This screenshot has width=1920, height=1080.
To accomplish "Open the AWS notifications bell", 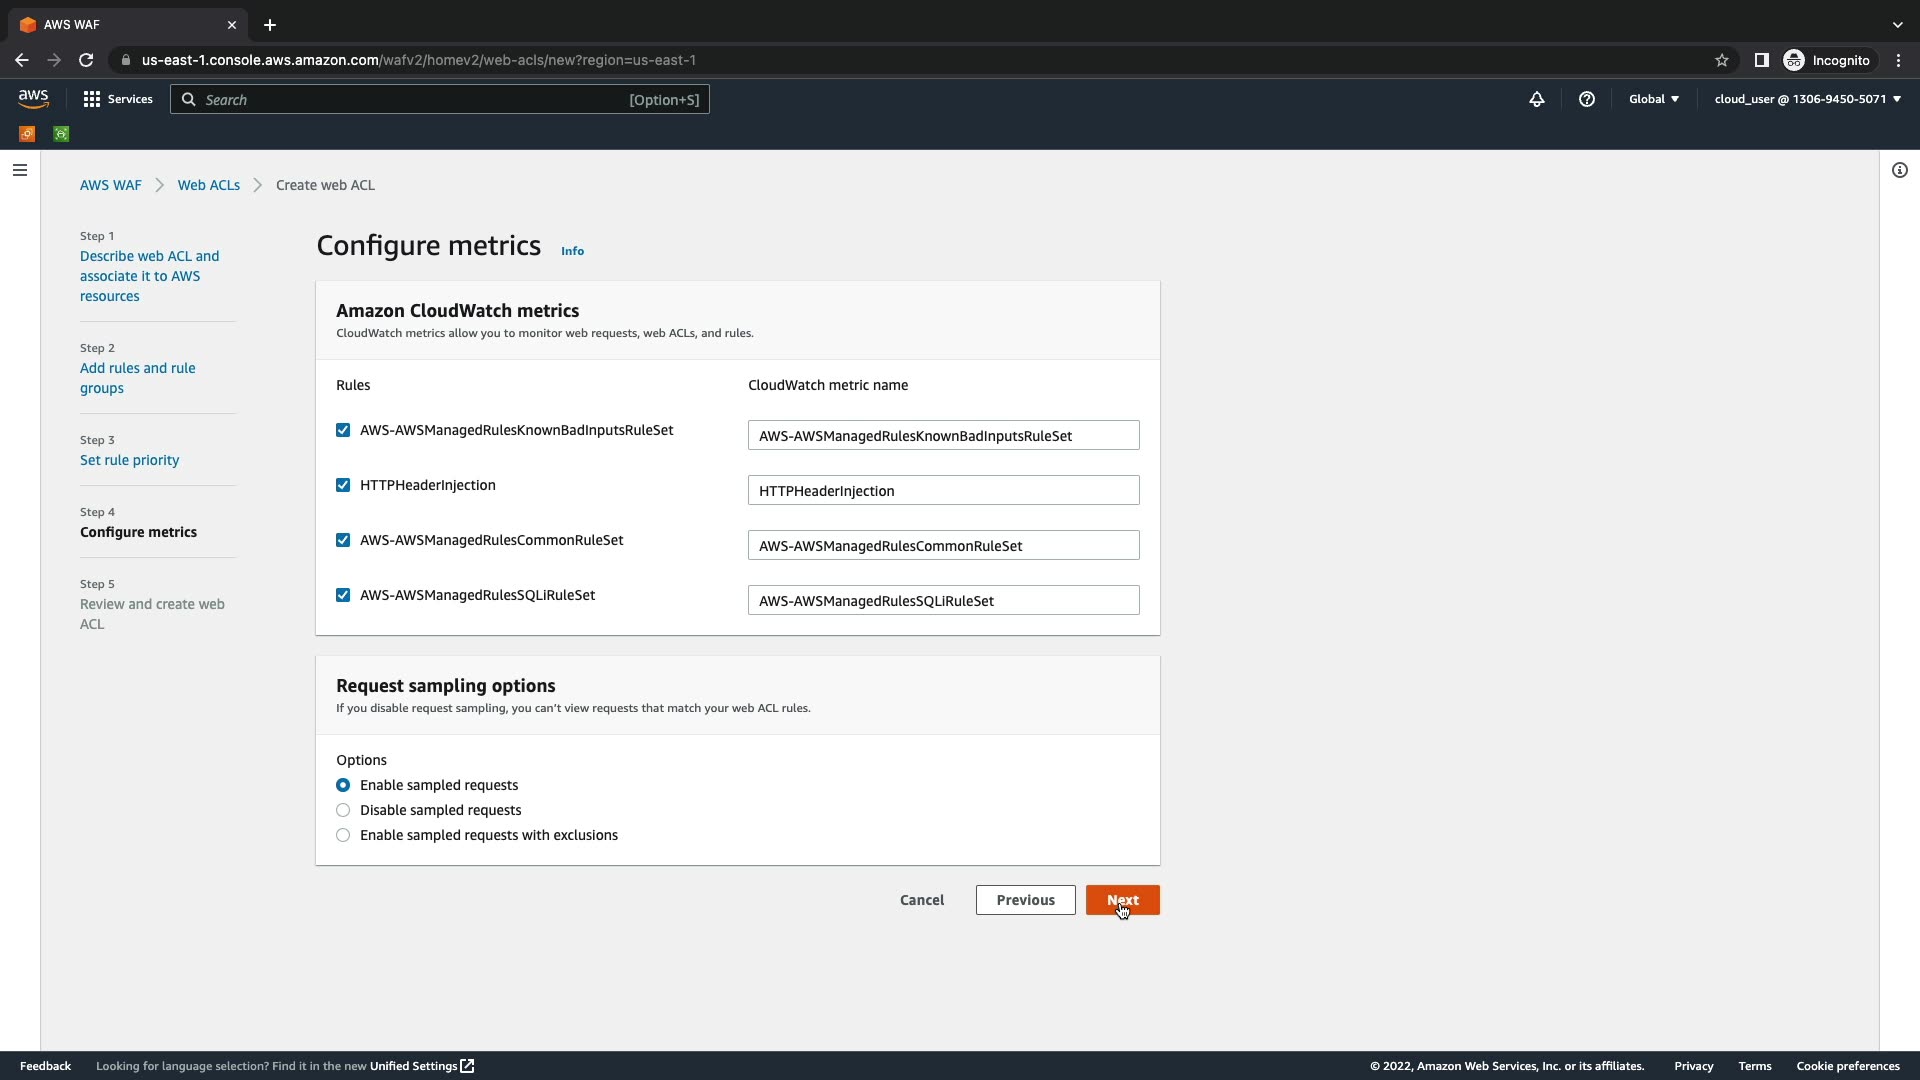I will pyautogui.click(x=1537, y=99).
